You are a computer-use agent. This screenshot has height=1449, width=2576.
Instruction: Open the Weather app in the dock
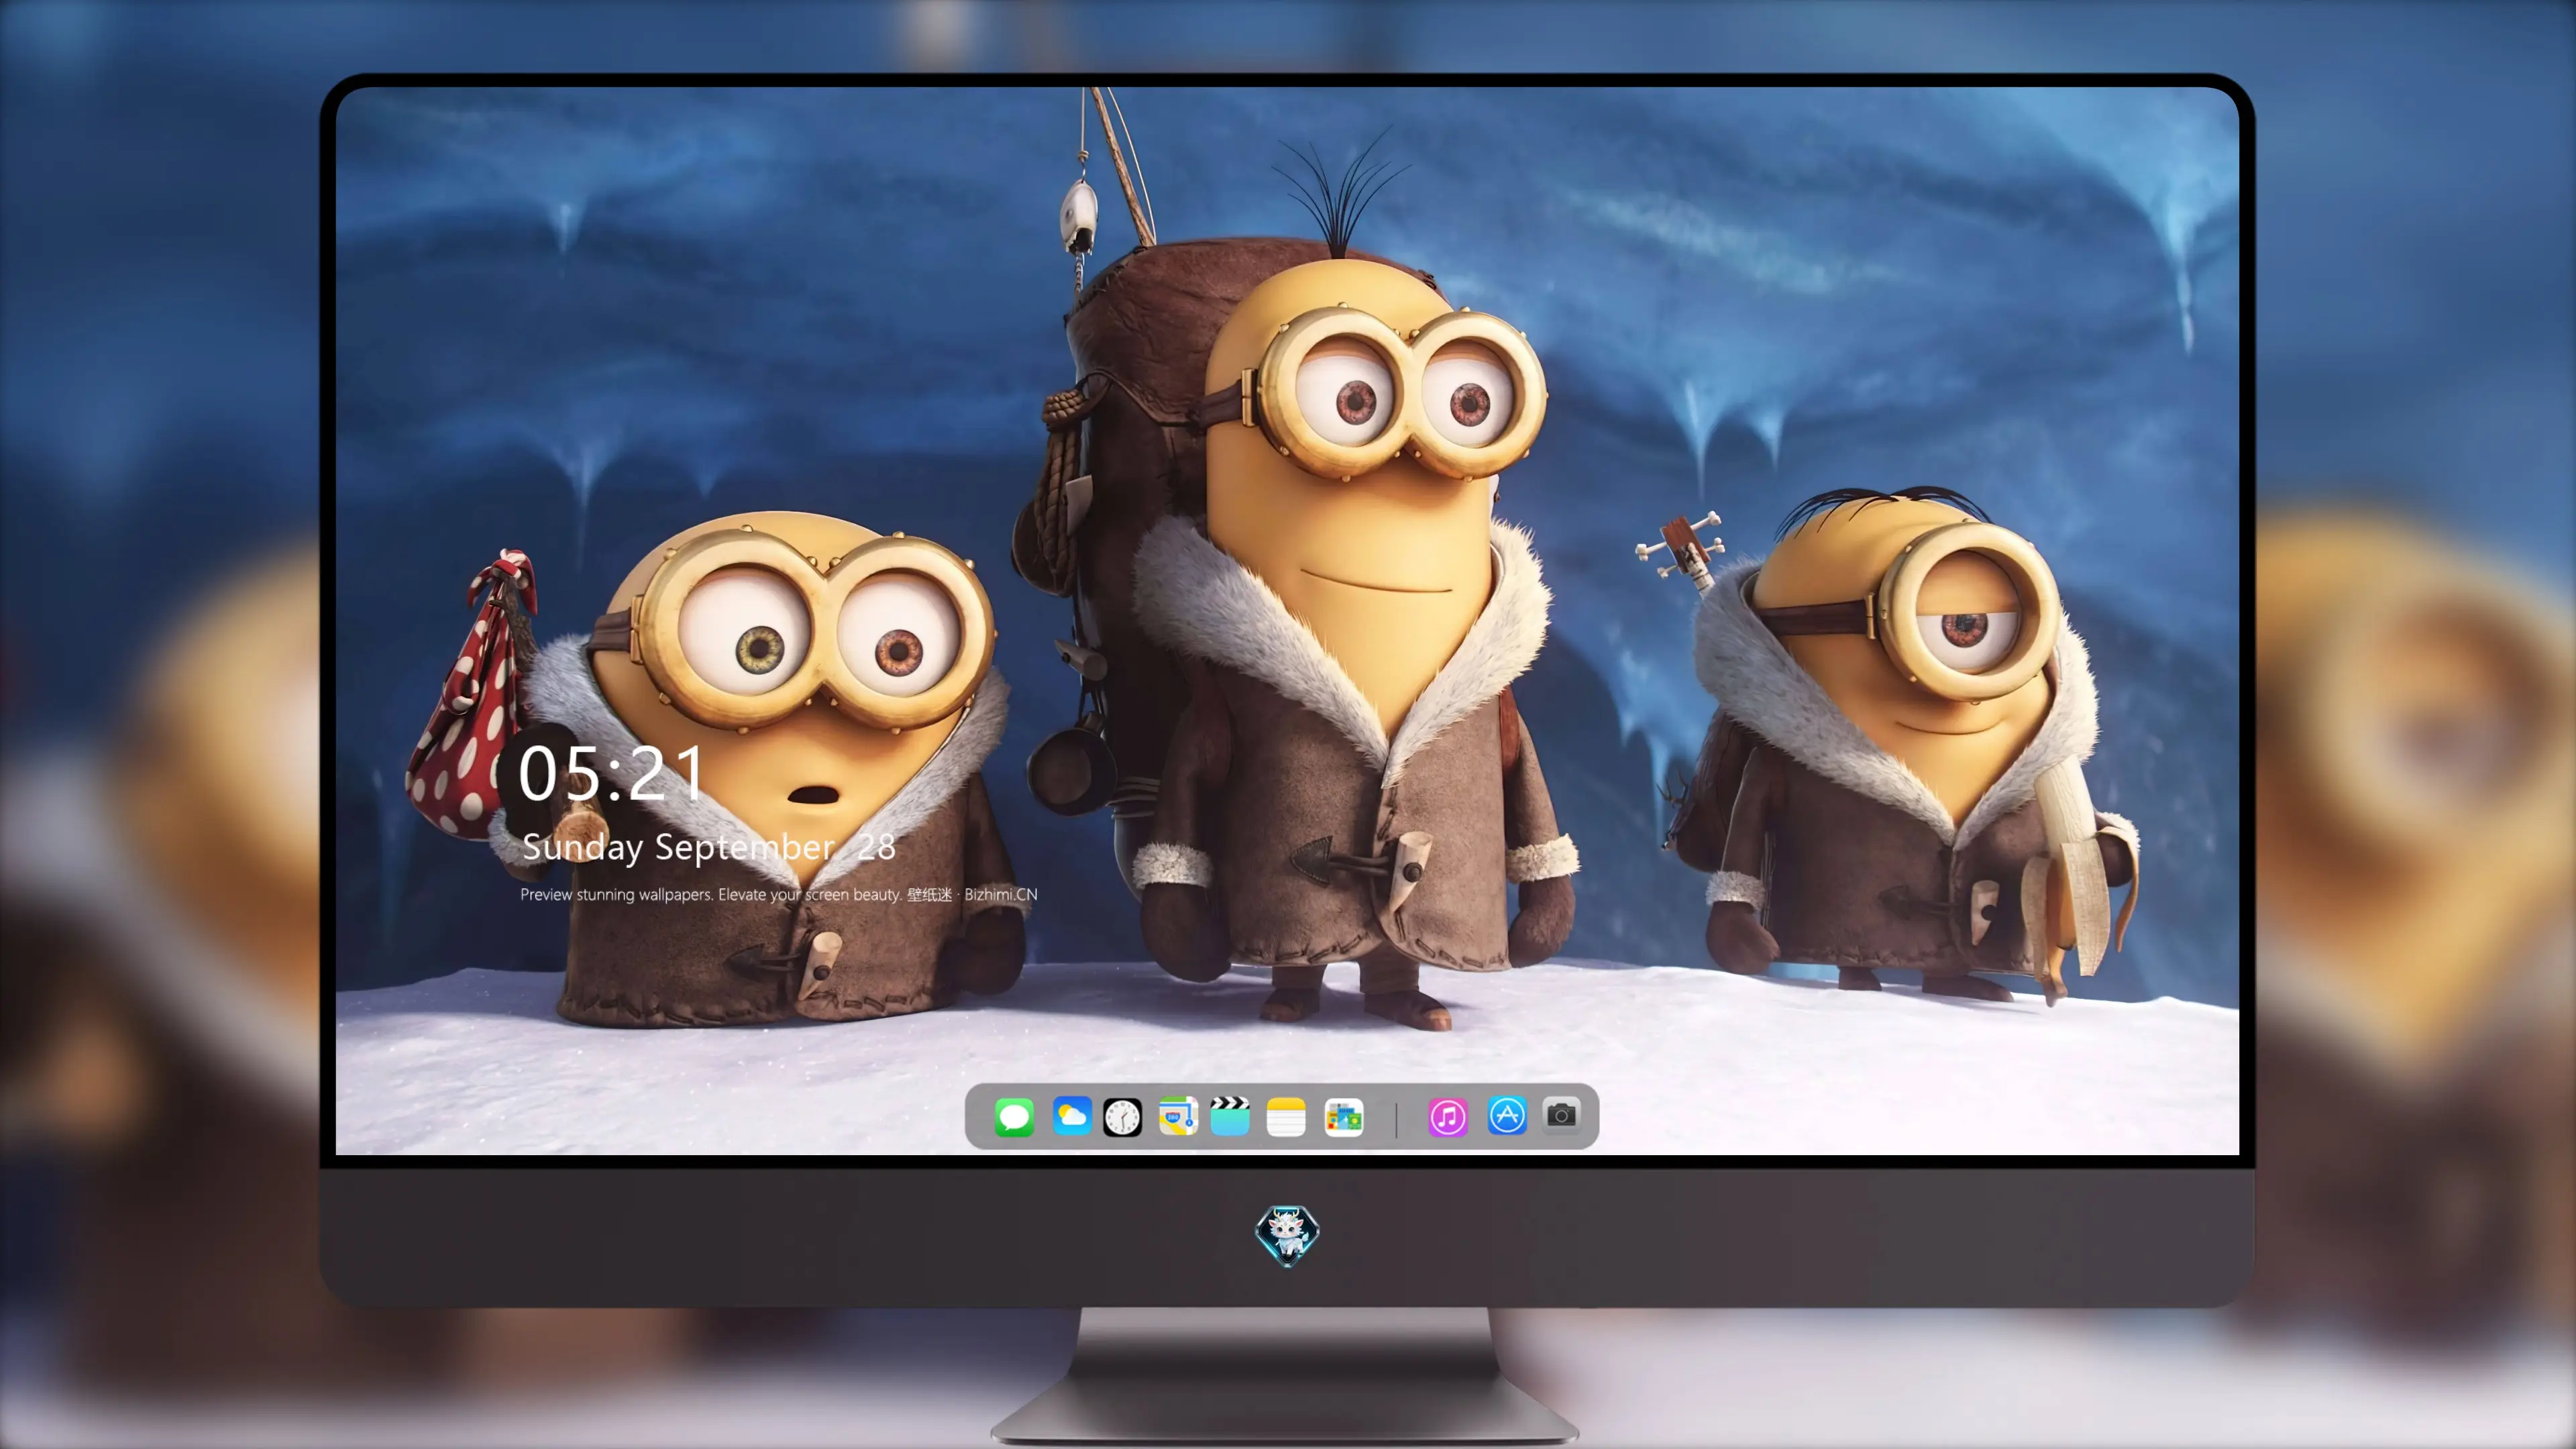1071,1116
